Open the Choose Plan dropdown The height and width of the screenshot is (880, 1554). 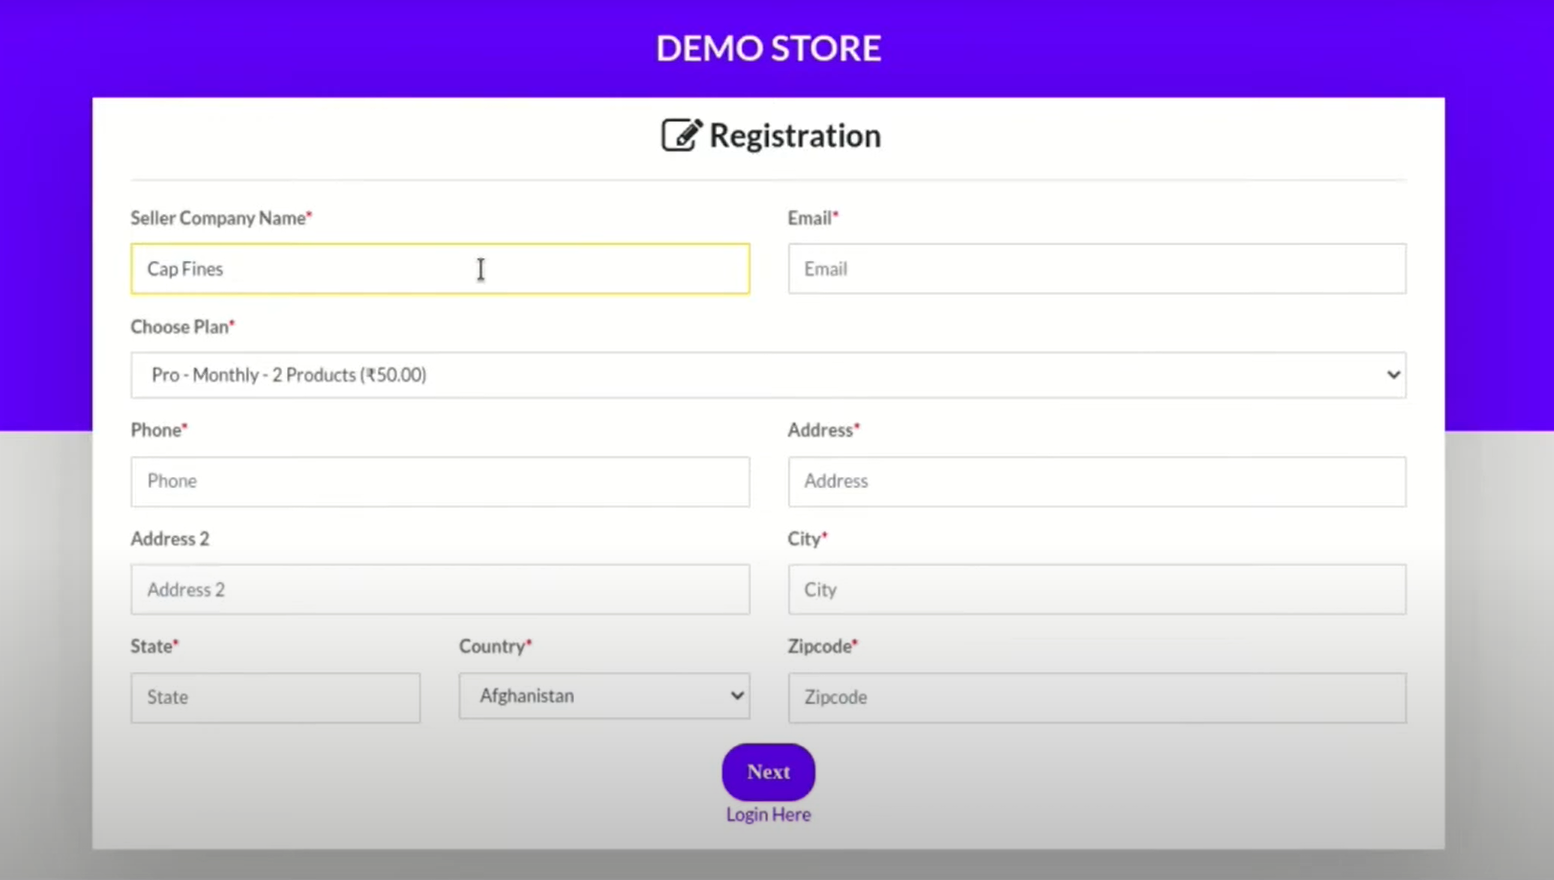point(768,375)
